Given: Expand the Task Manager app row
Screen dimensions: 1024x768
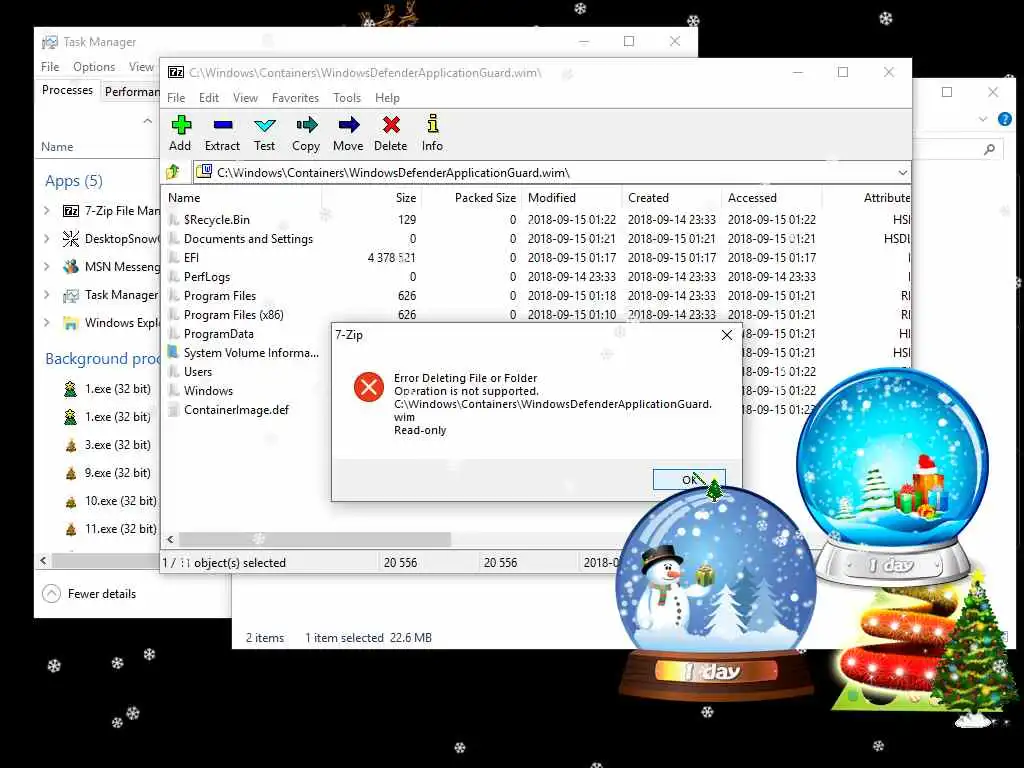Looking at the screenshot, I should [46, 295].
